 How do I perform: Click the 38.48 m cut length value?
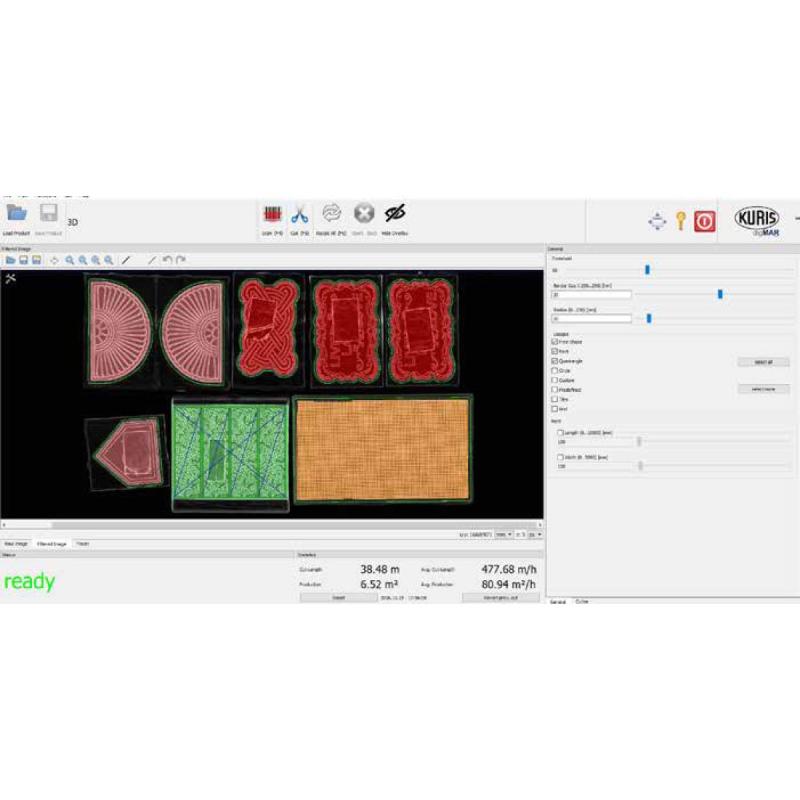click(x=380, y=569)
